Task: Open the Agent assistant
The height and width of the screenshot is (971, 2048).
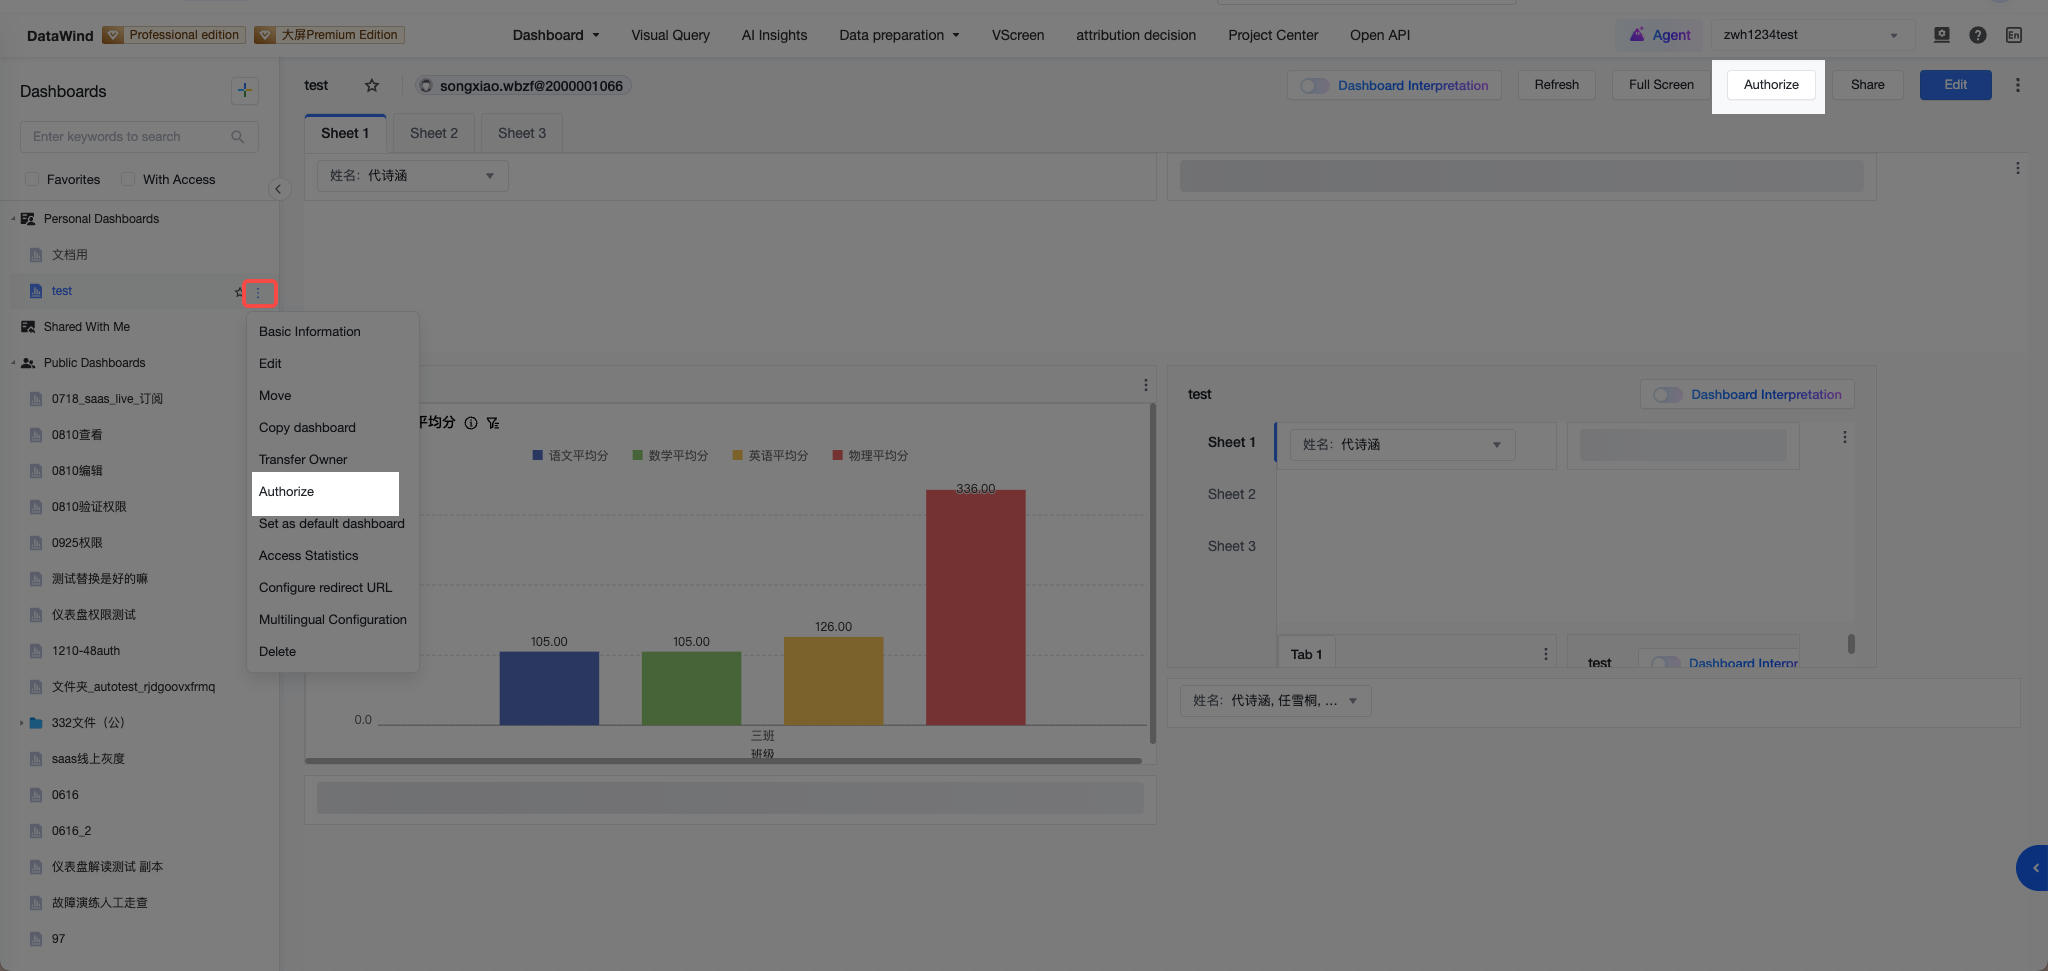Action: coord(1659,34)
